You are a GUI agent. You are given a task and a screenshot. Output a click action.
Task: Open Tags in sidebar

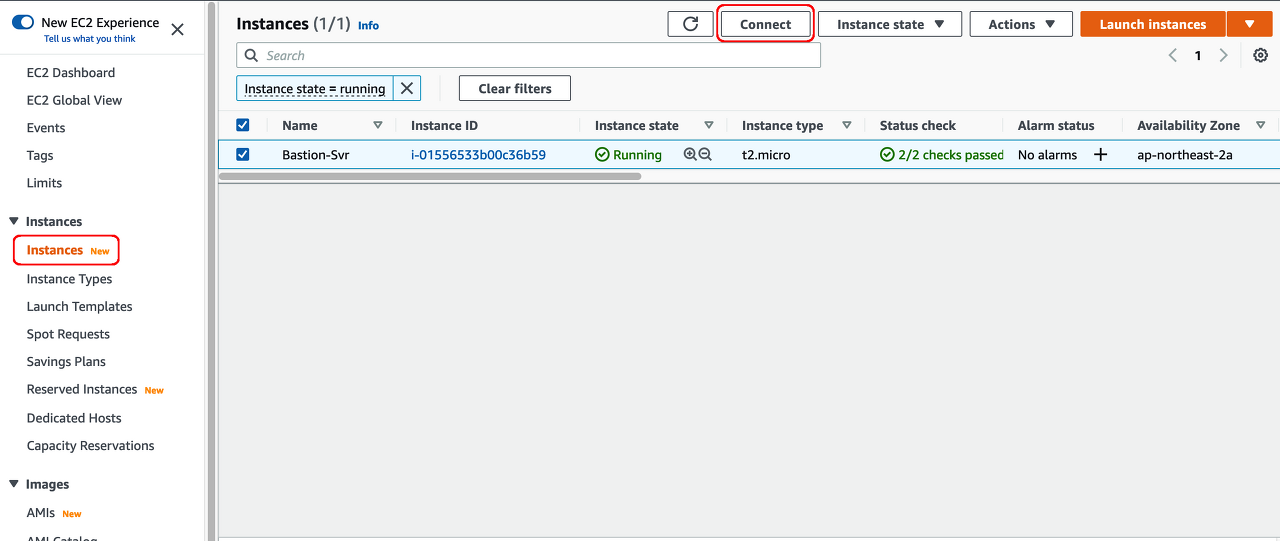click(x=40, y=155)
